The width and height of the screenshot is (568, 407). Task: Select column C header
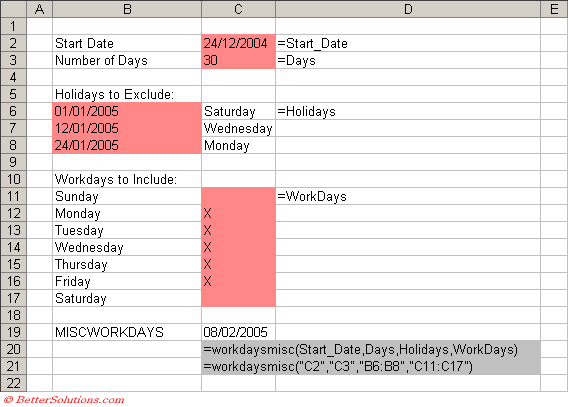click(238, 9)
